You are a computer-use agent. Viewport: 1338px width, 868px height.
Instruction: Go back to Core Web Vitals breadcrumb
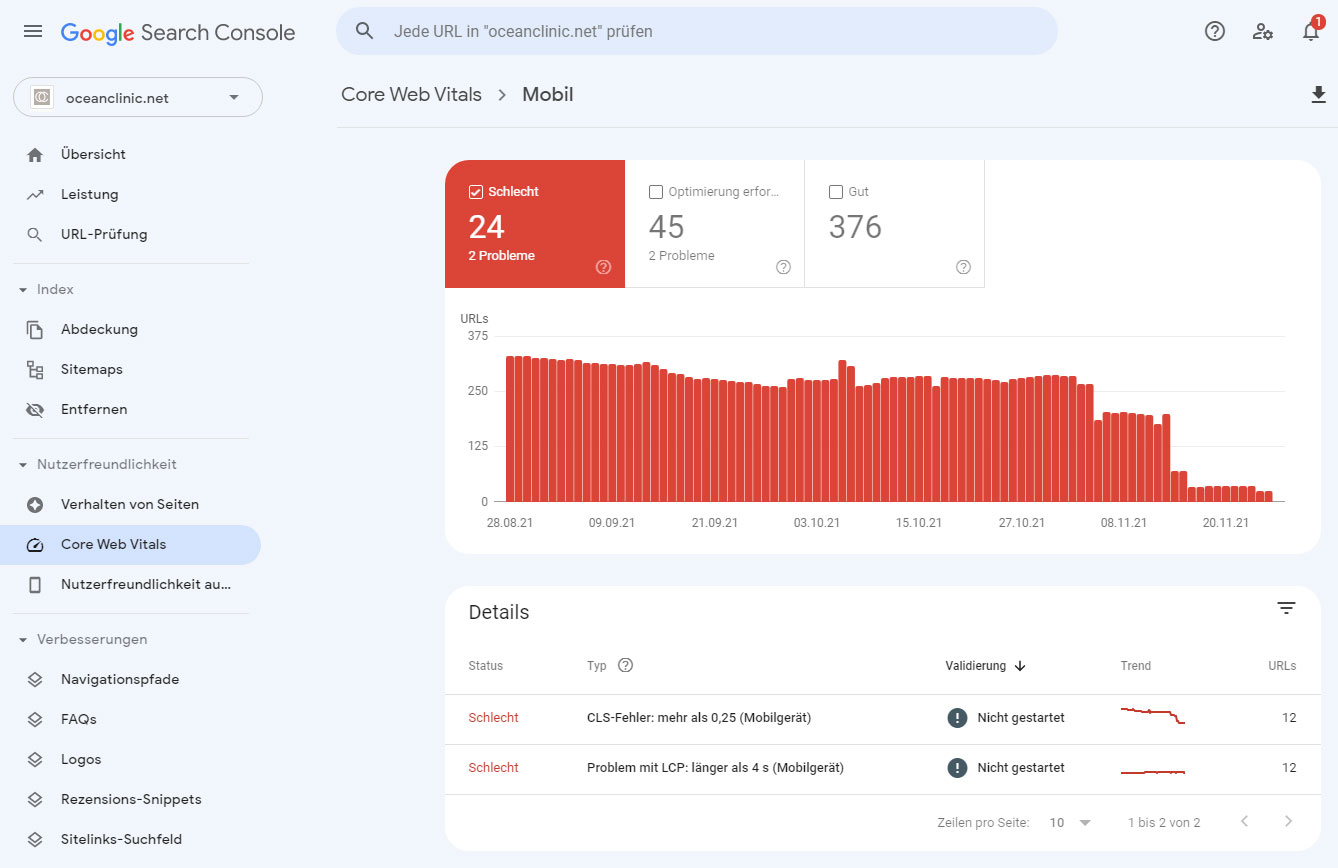pyautogui.click(x=411, y=95)
